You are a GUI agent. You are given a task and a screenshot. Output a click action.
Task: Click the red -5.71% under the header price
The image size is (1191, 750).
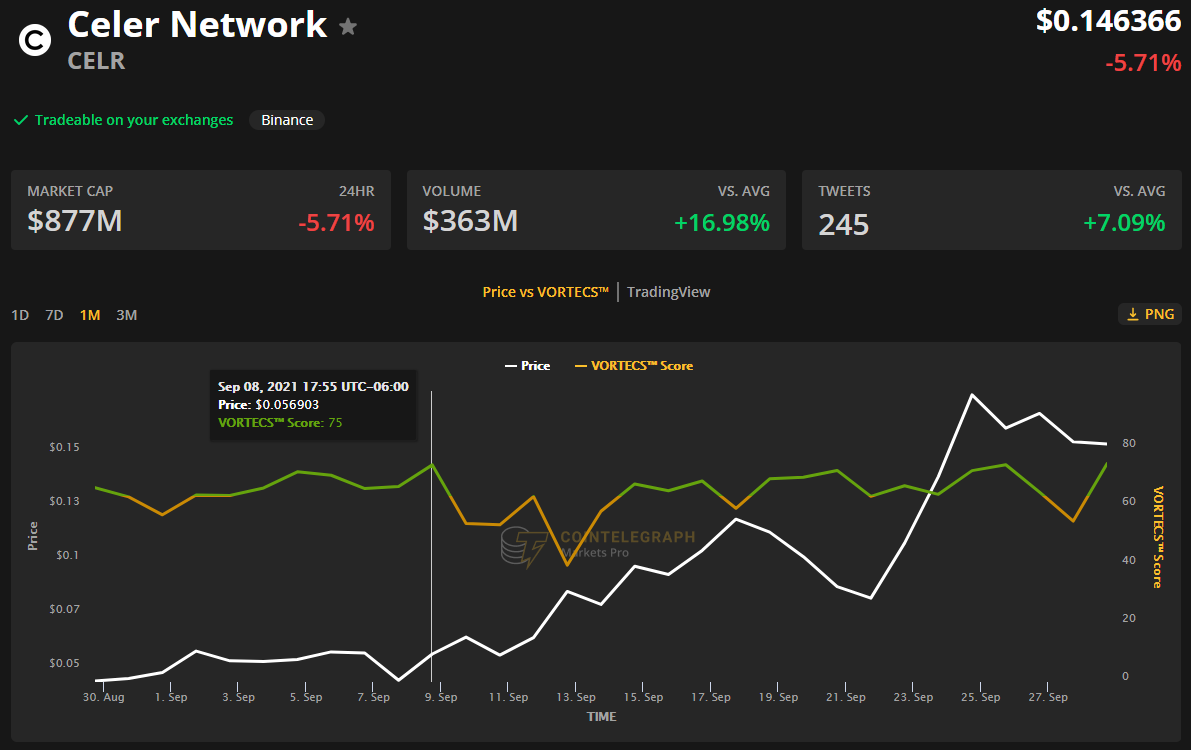1143,62
